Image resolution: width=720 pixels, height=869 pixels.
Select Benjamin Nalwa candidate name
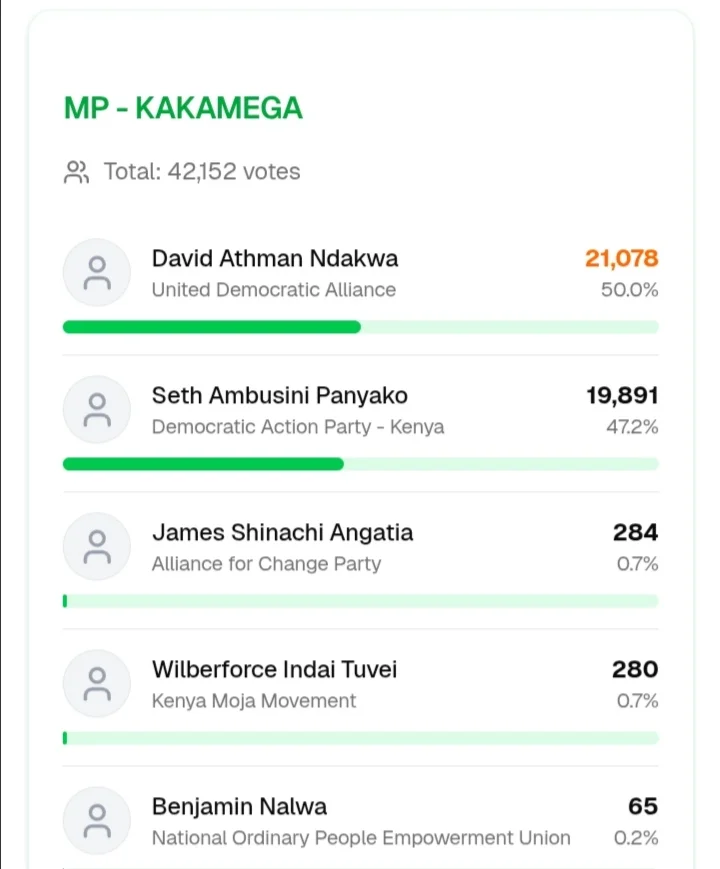239,807
